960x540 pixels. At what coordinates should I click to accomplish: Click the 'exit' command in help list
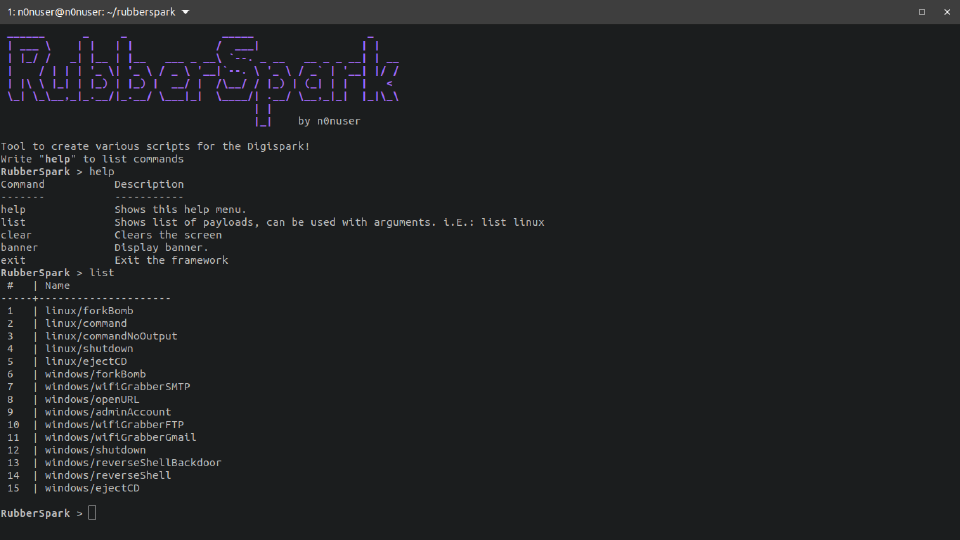point(13,260)
